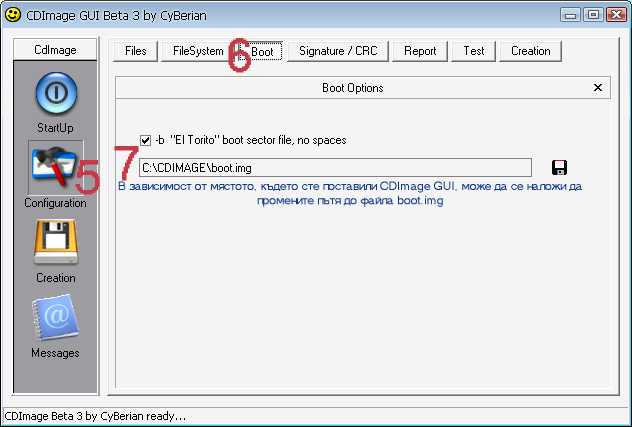632x427 pixels.
Task: Uncheck the -b El Torito boot sector checkbox
Action: 145,140
